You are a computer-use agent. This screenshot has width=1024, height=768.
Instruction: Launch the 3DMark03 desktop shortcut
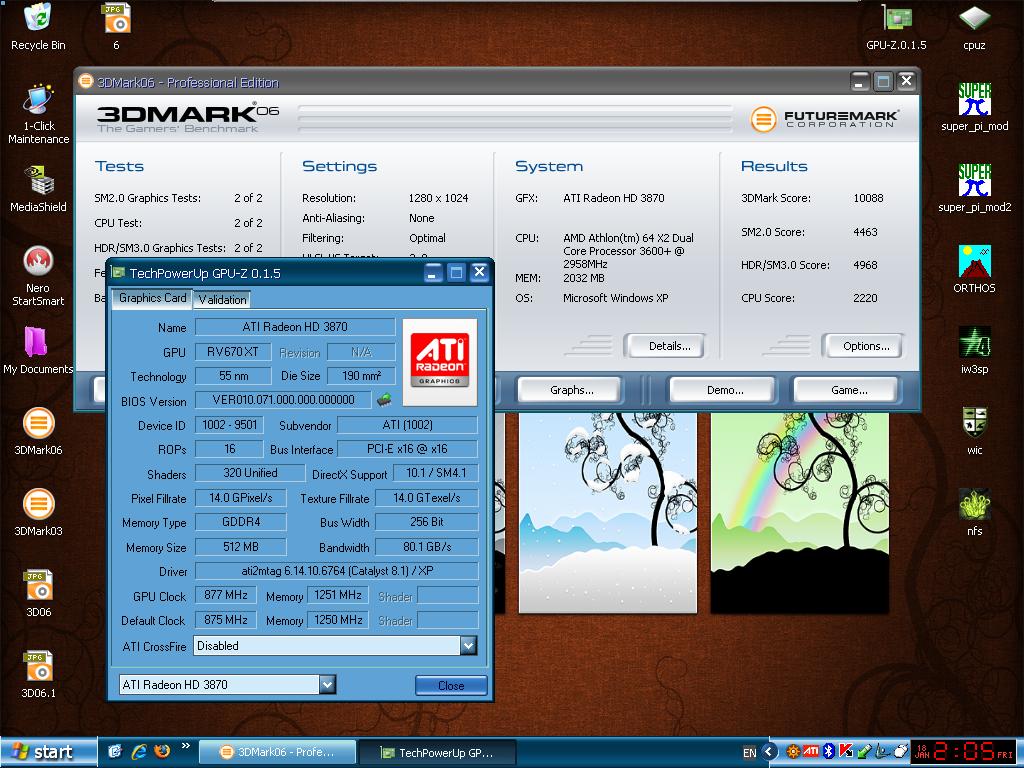coord(38,512)
